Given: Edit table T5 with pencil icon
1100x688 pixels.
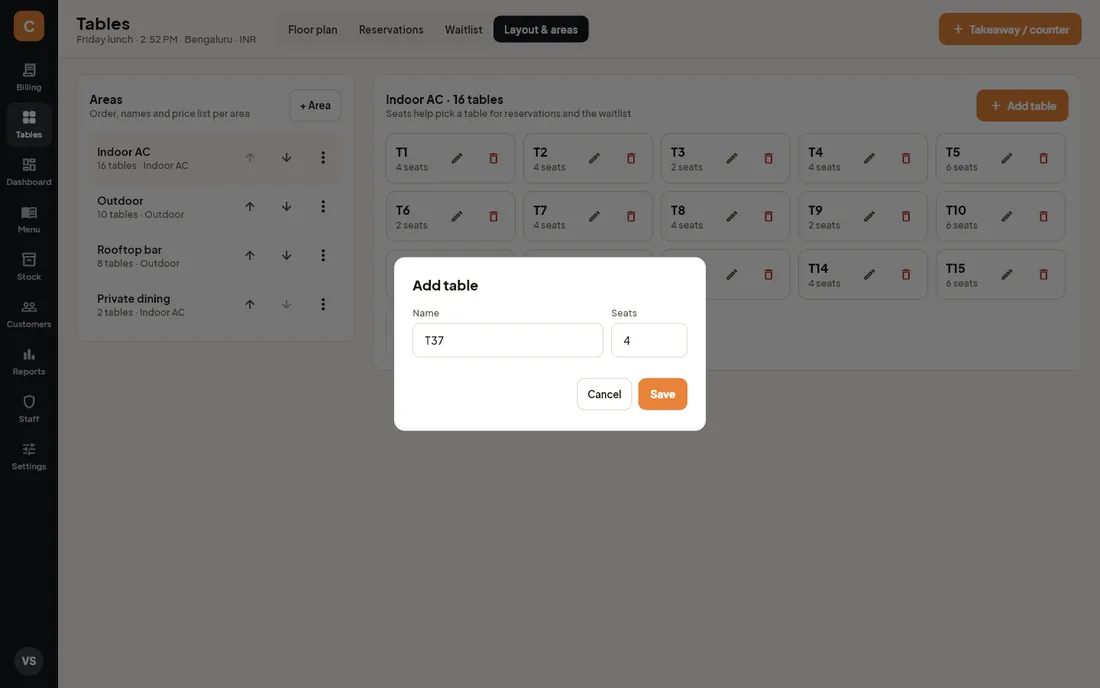Looking at the screenshot, I should tap(1007, 158).
